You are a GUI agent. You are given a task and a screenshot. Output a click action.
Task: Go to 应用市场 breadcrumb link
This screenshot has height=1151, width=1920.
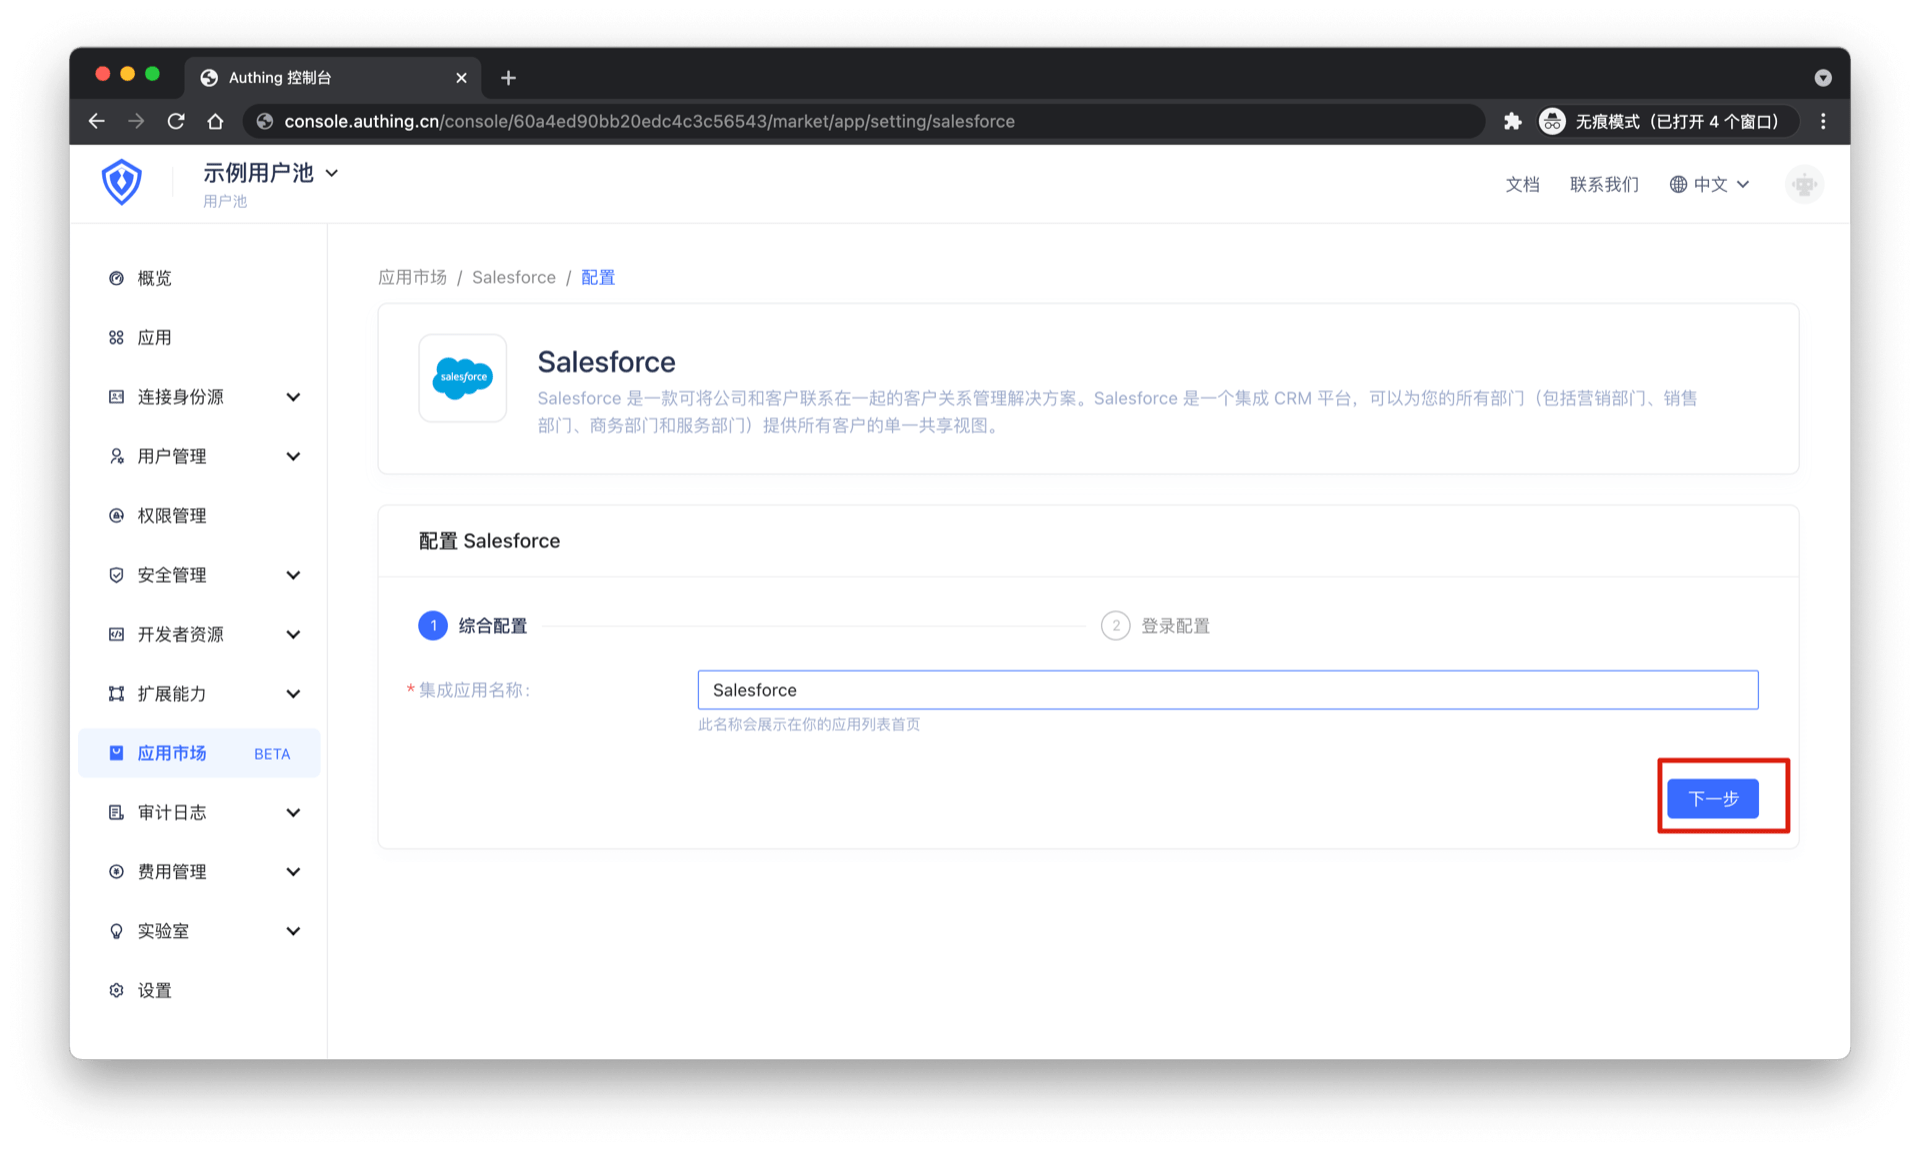pos(412,277)
